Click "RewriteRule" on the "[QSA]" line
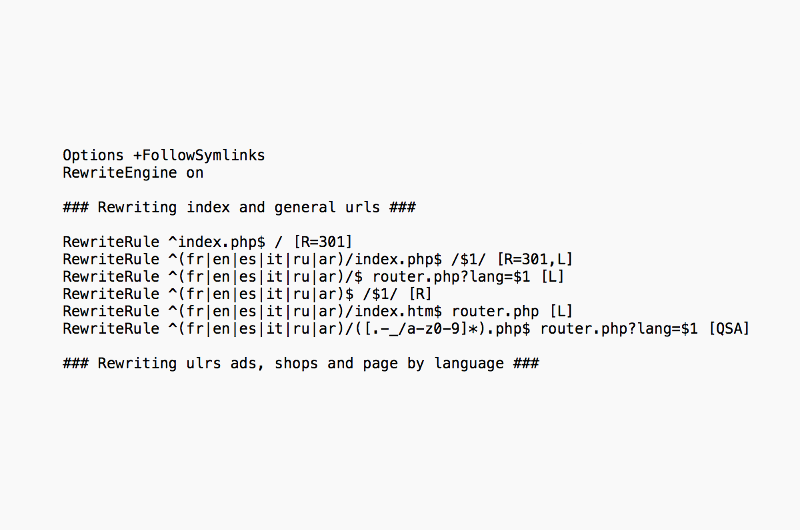This screenshot has width=800, height=530. tap(111, 328)
